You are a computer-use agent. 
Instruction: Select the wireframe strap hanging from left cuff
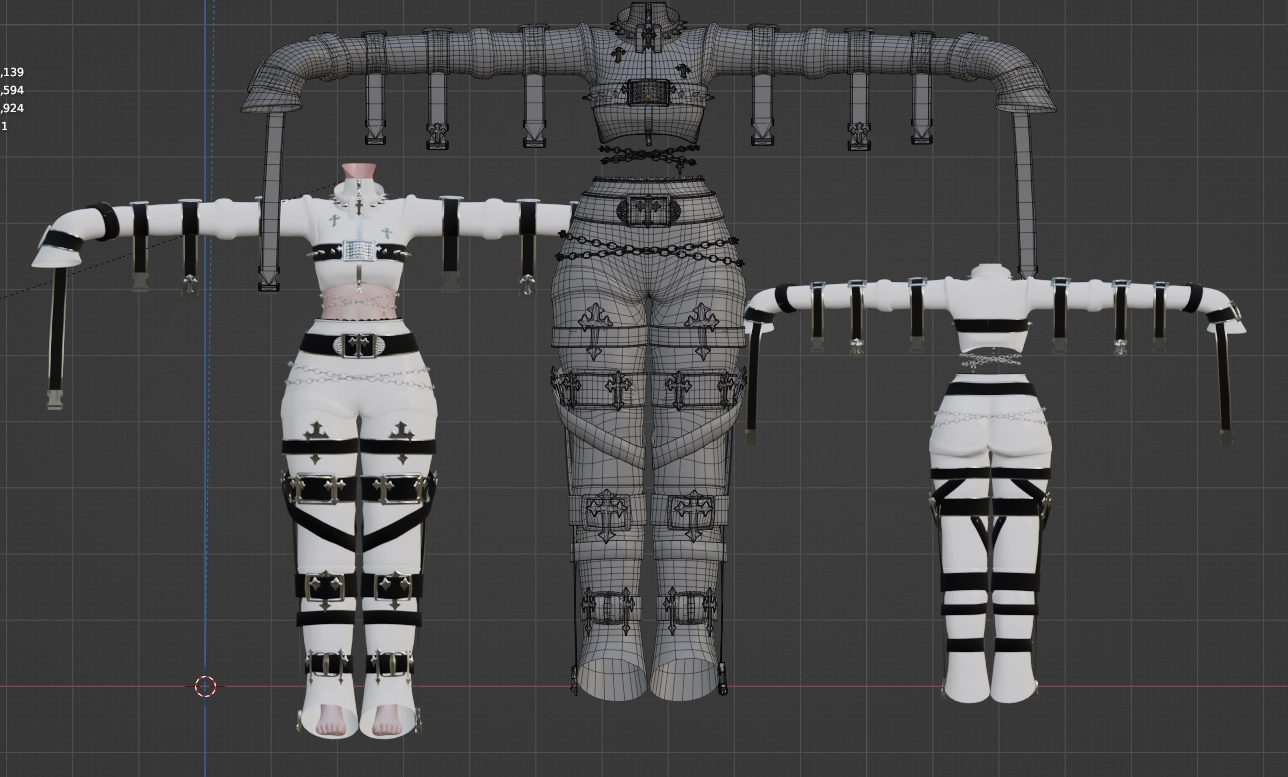coord(271,200)
